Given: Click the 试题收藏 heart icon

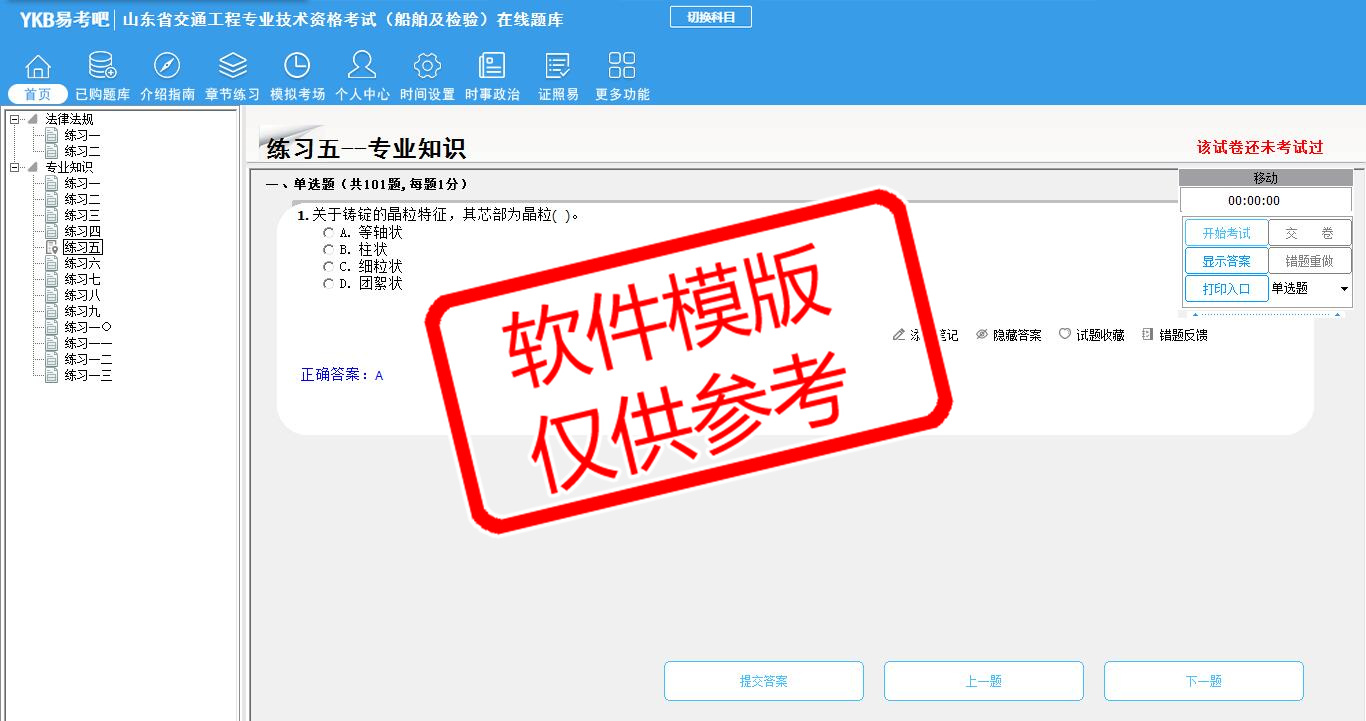Looking at the screenshot, I should pyautogui.click(x=1065, y=335).
